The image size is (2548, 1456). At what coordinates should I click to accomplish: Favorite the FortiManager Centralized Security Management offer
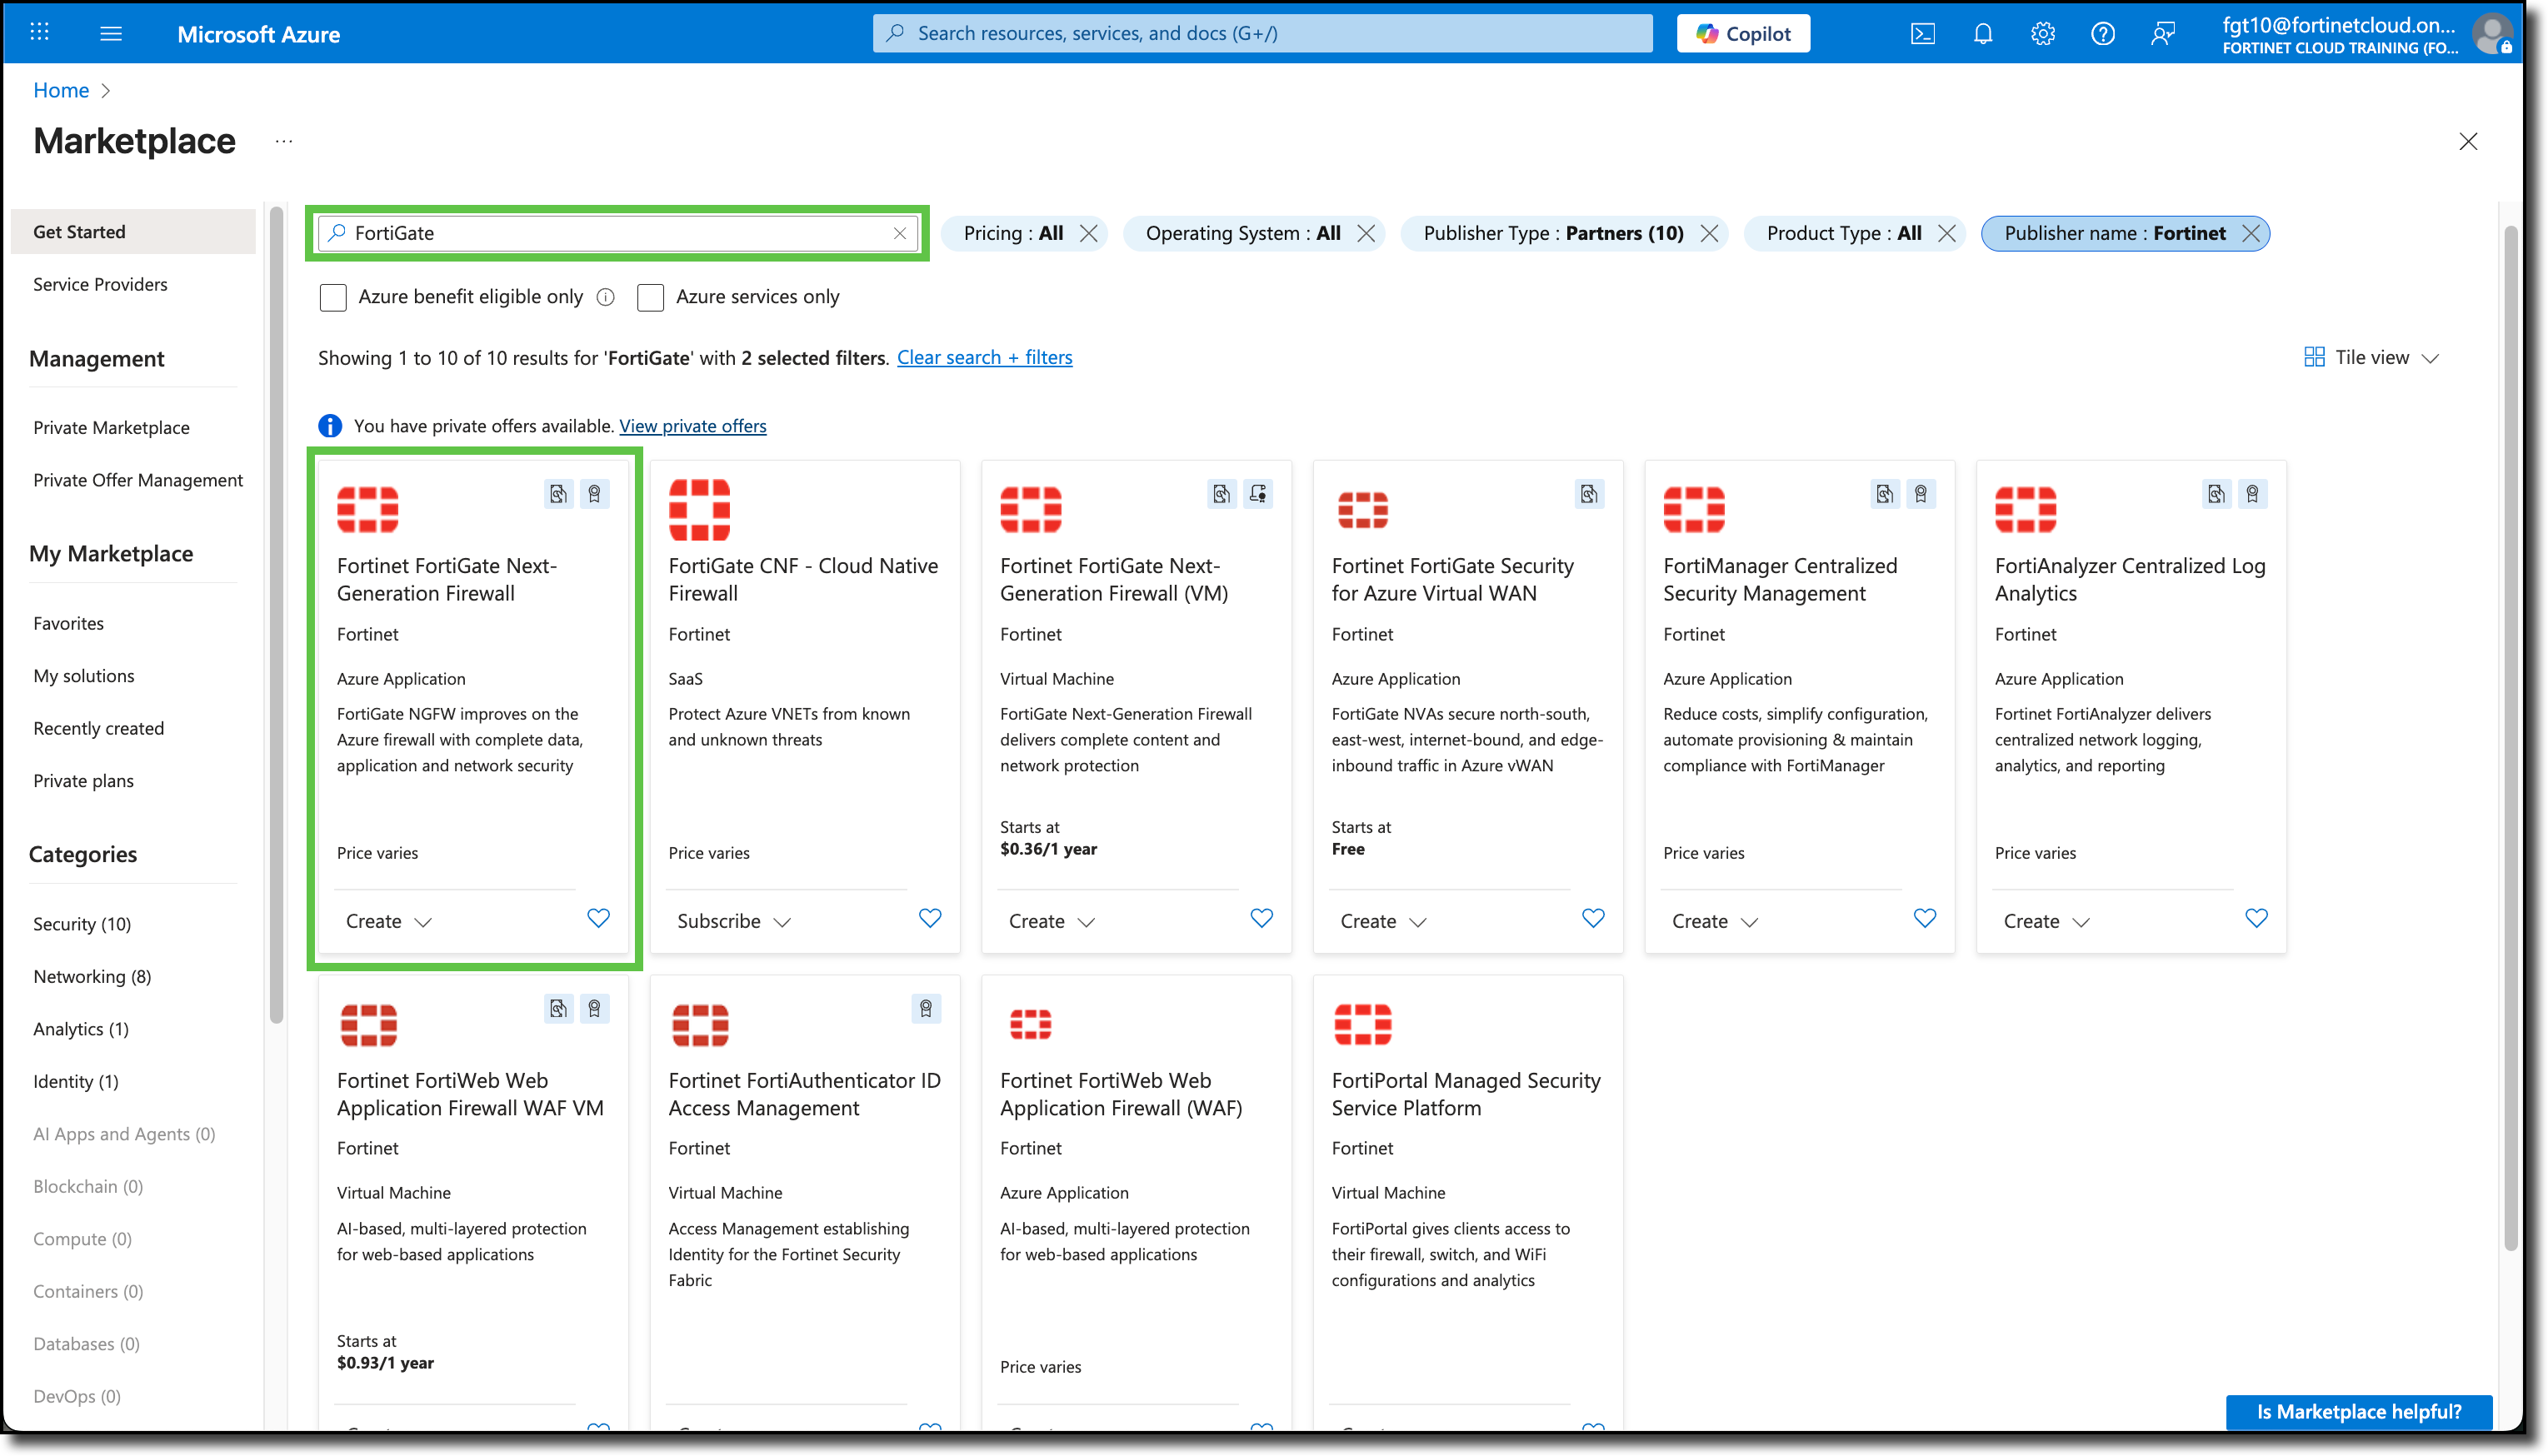click(x=1924, y=918)
